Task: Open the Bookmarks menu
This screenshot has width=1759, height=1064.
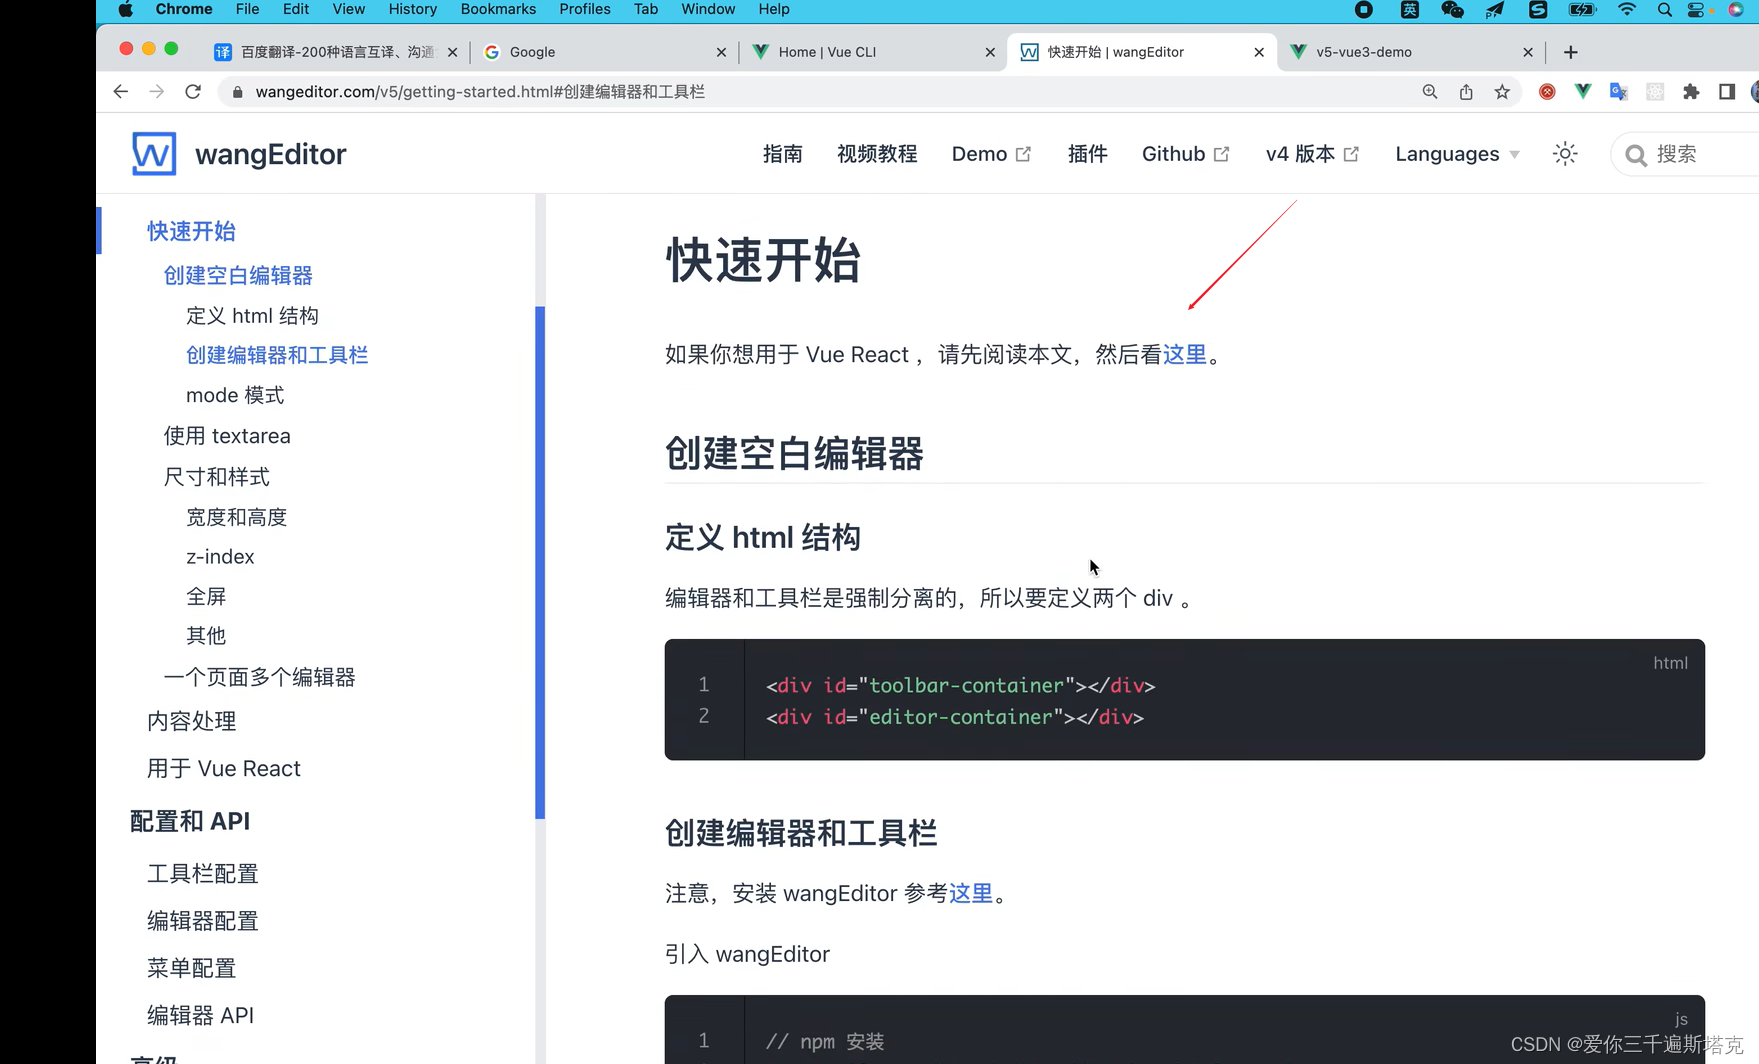Action: tap(498, 9)
